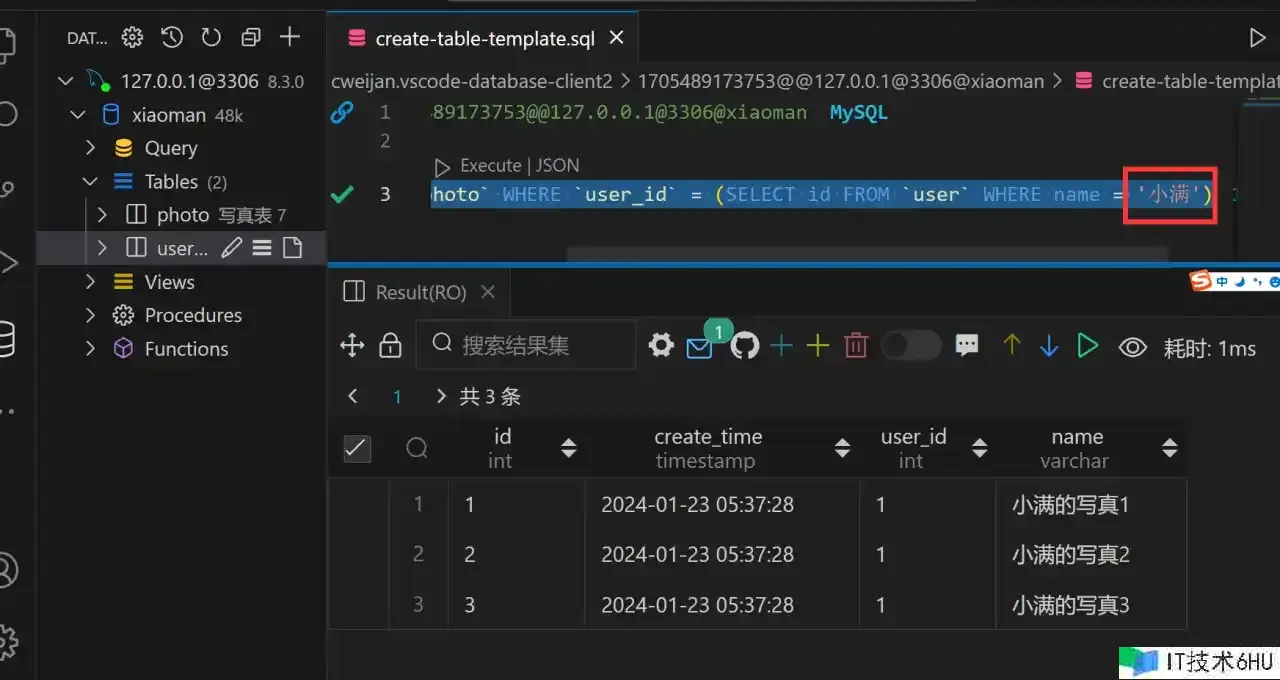Switch to the Result(RO) tab

[x=420, y=292]
